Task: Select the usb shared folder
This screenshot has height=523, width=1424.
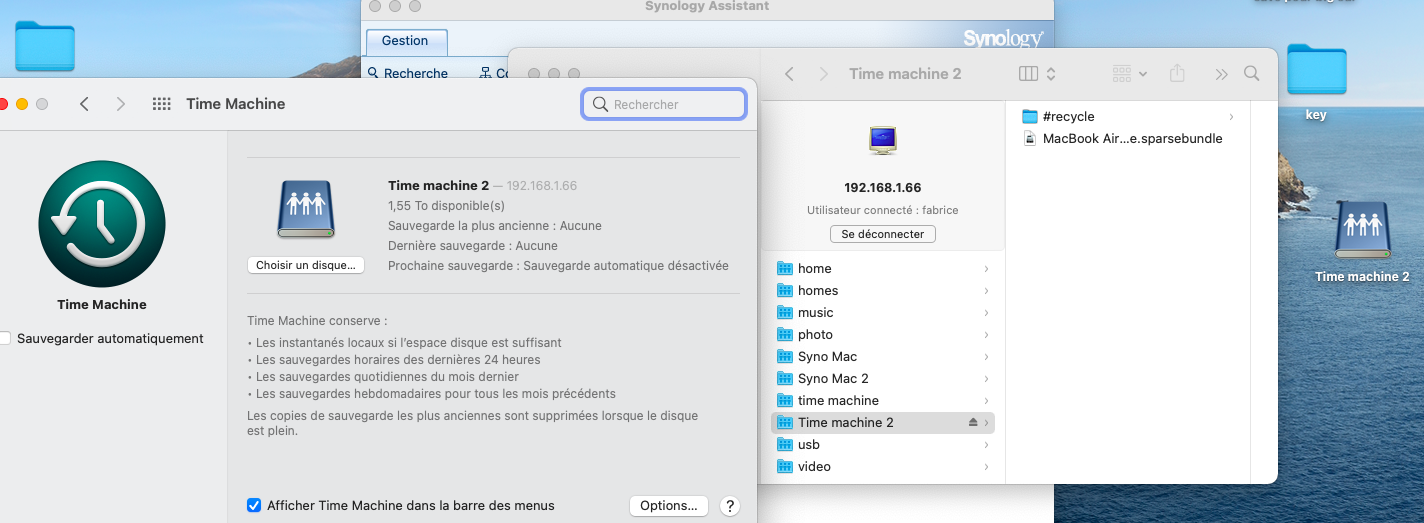Action: click(883, 445)
